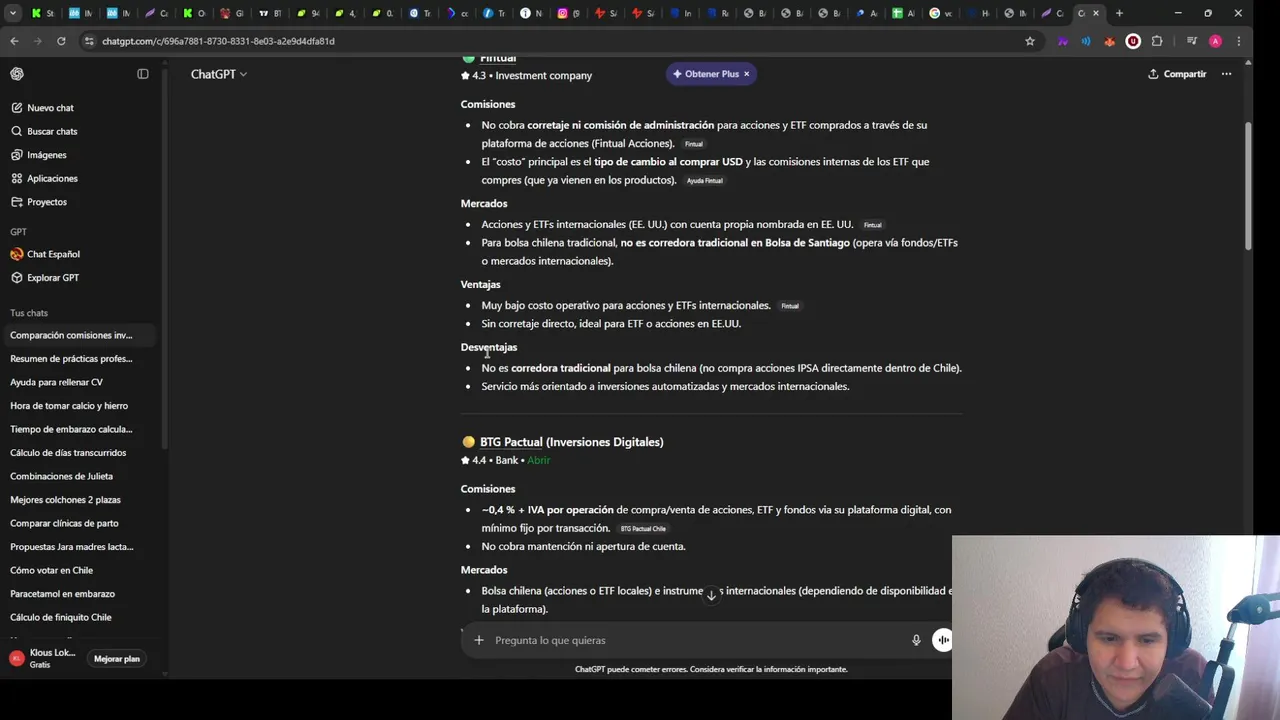Open the browser profile avatar
1280x720 pixels.
(1215, 41)
